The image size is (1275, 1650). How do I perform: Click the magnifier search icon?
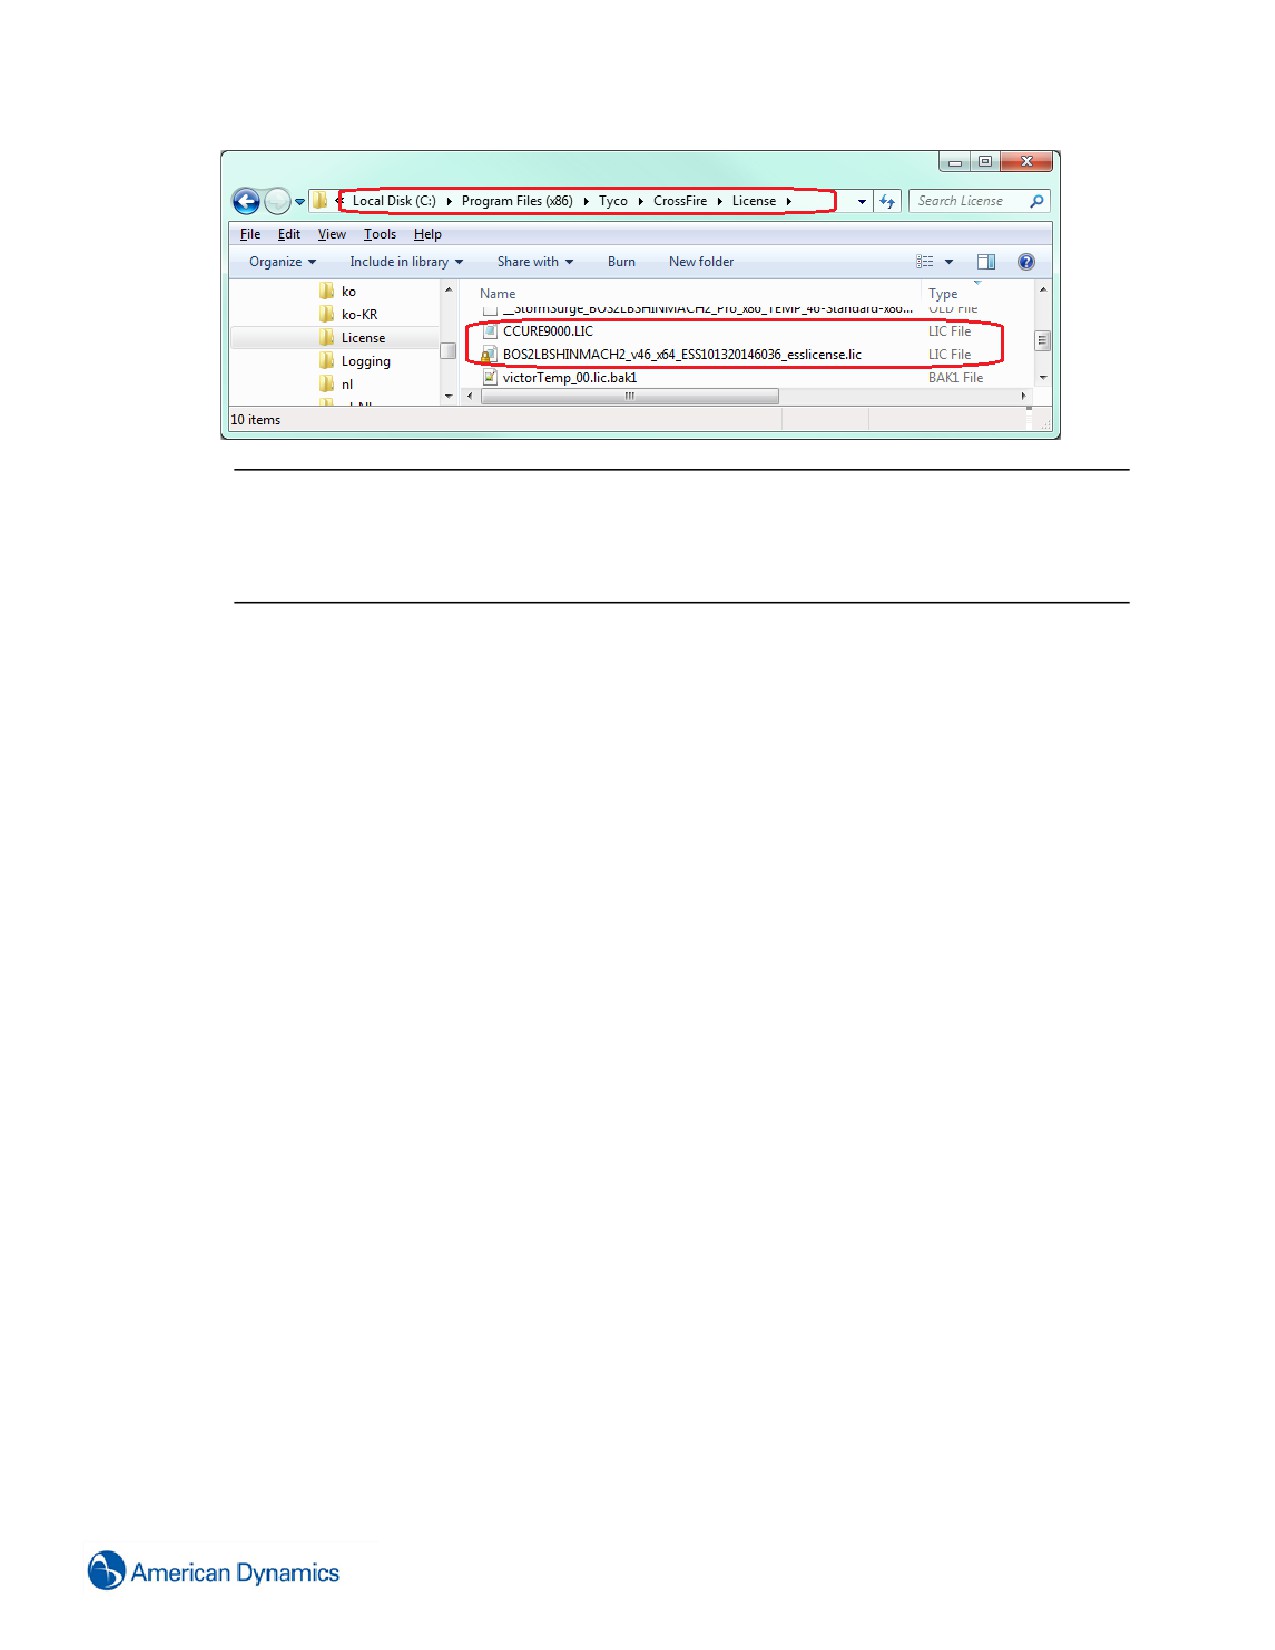[x=1037, y=201]
